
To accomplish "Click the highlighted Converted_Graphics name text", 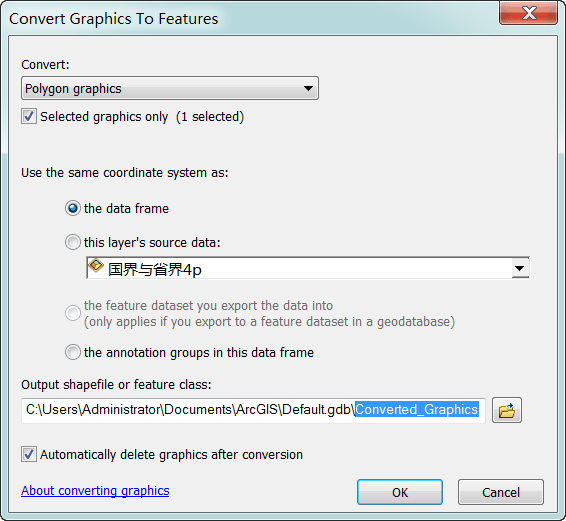I will 417,409.
